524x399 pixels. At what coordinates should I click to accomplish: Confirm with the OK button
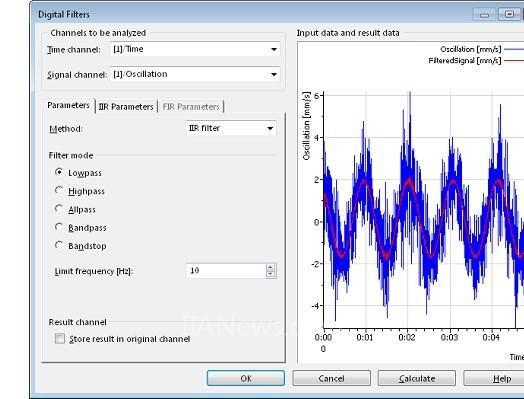tap(246, 378)
